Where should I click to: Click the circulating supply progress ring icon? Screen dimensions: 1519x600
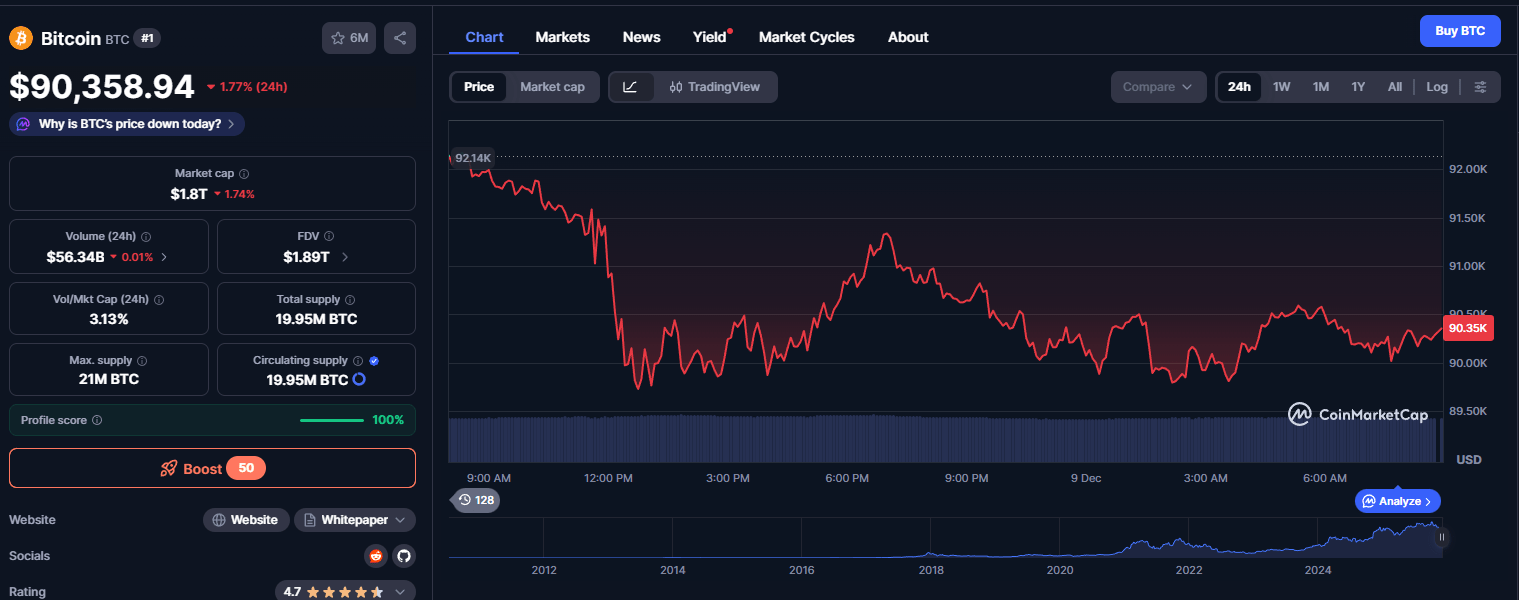coord(359,380)
